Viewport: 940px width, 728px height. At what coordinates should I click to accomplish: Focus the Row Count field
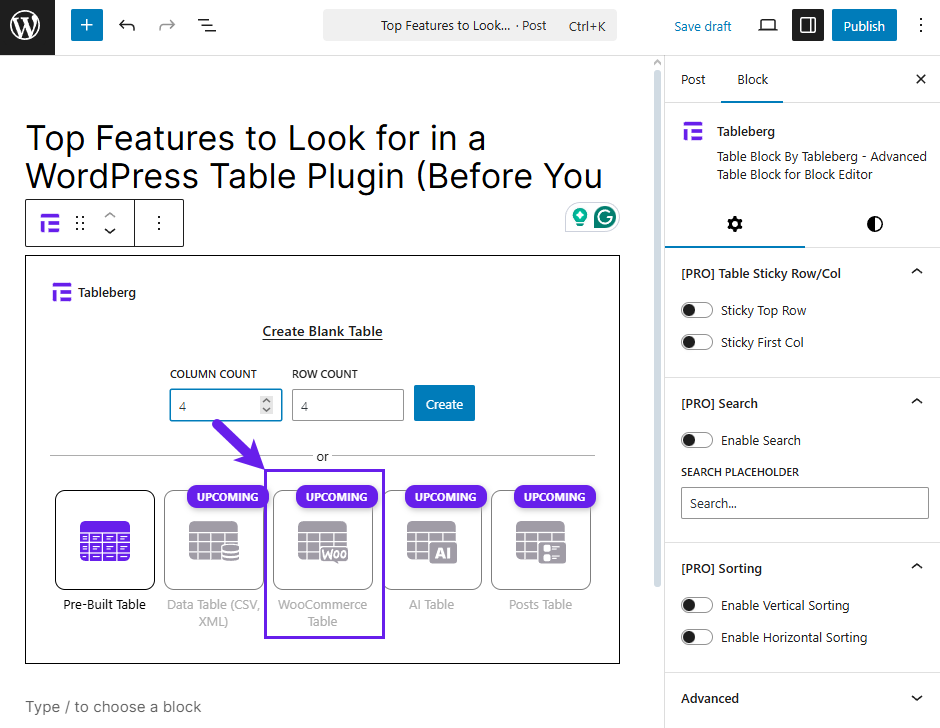point(348,405)
